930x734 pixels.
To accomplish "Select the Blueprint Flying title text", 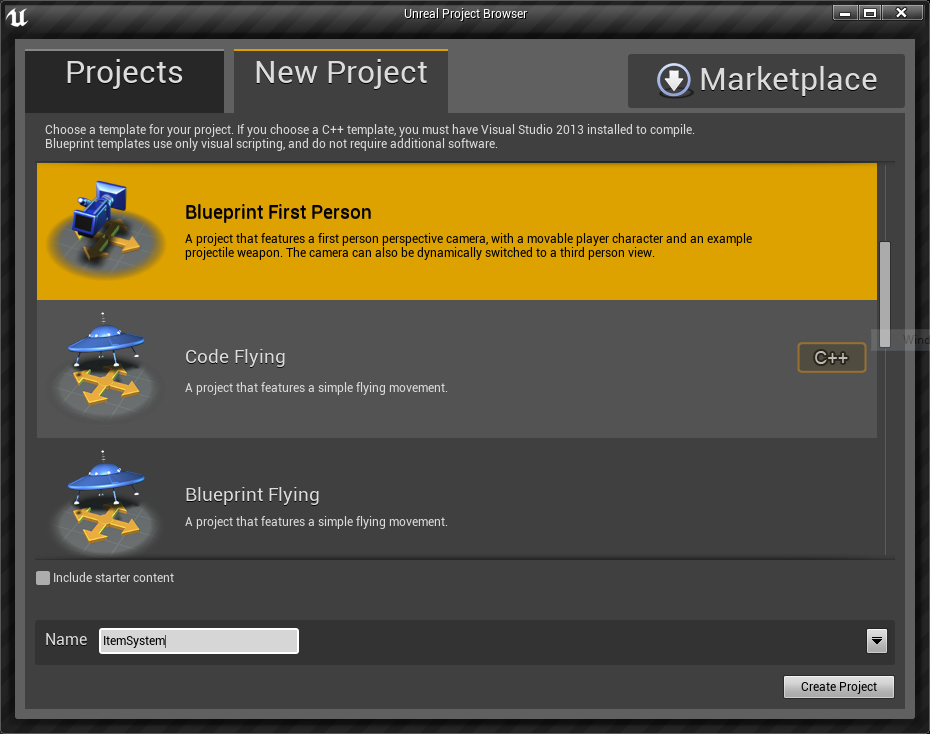I will tap(252, 494).
